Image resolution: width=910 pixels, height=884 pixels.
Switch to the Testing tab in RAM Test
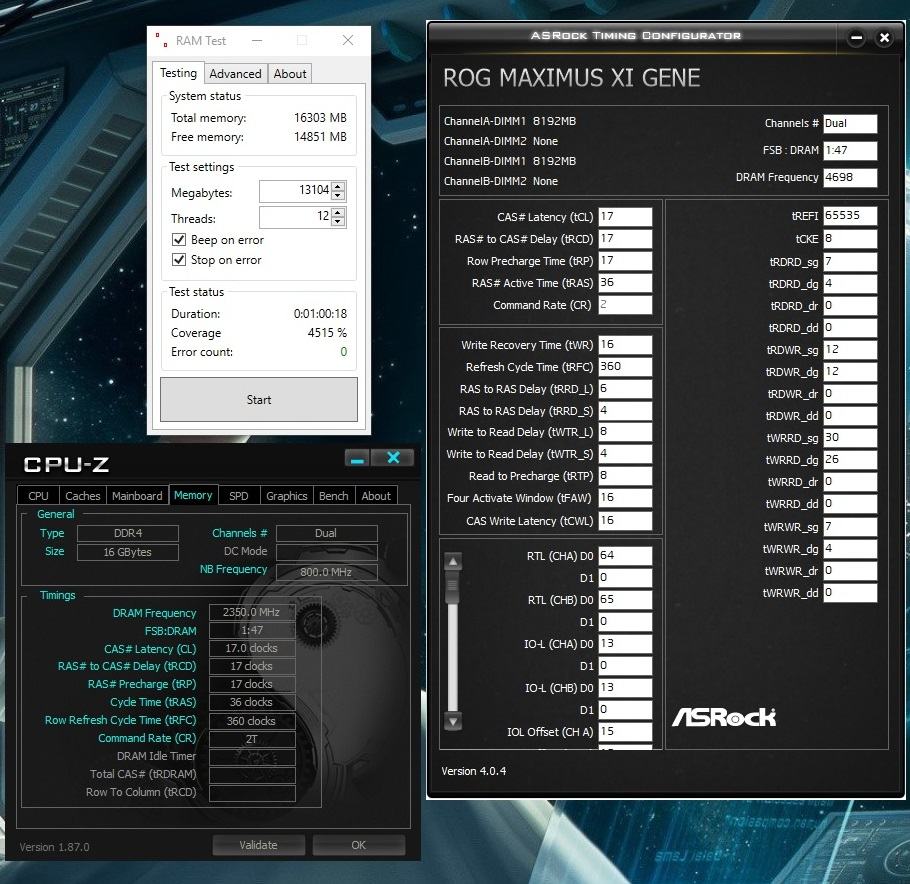click(178, 73)
